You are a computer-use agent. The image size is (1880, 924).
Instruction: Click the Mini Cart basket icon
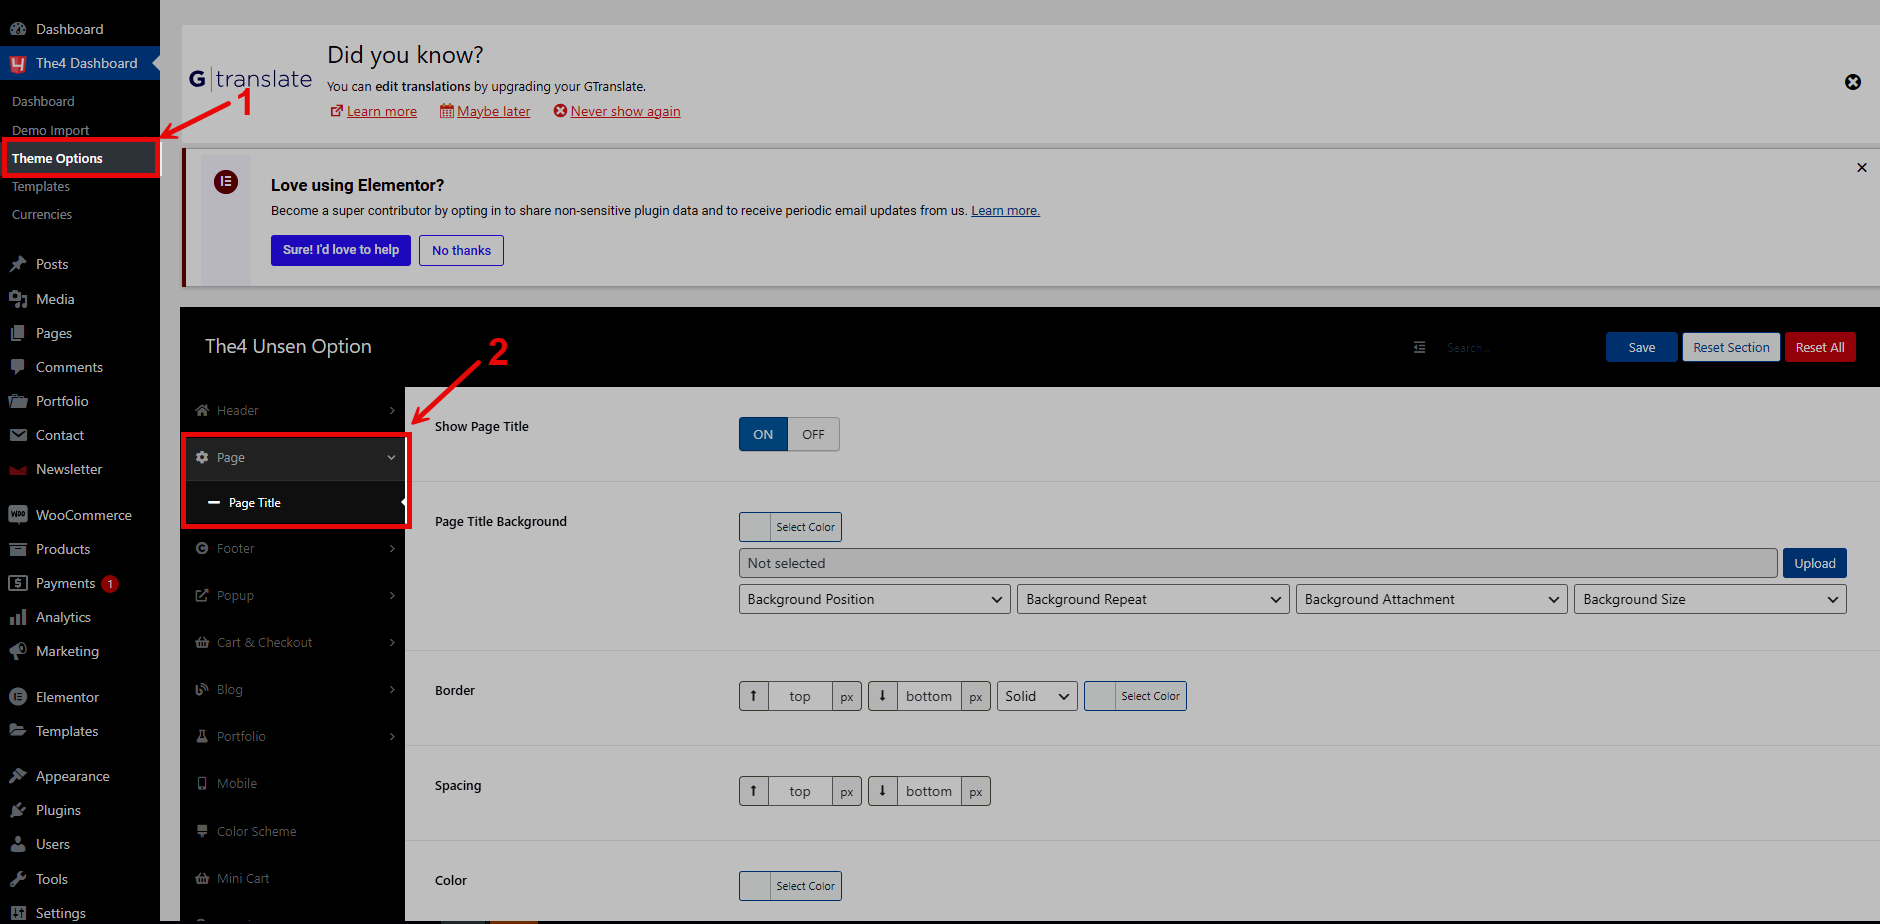[202, 878]
